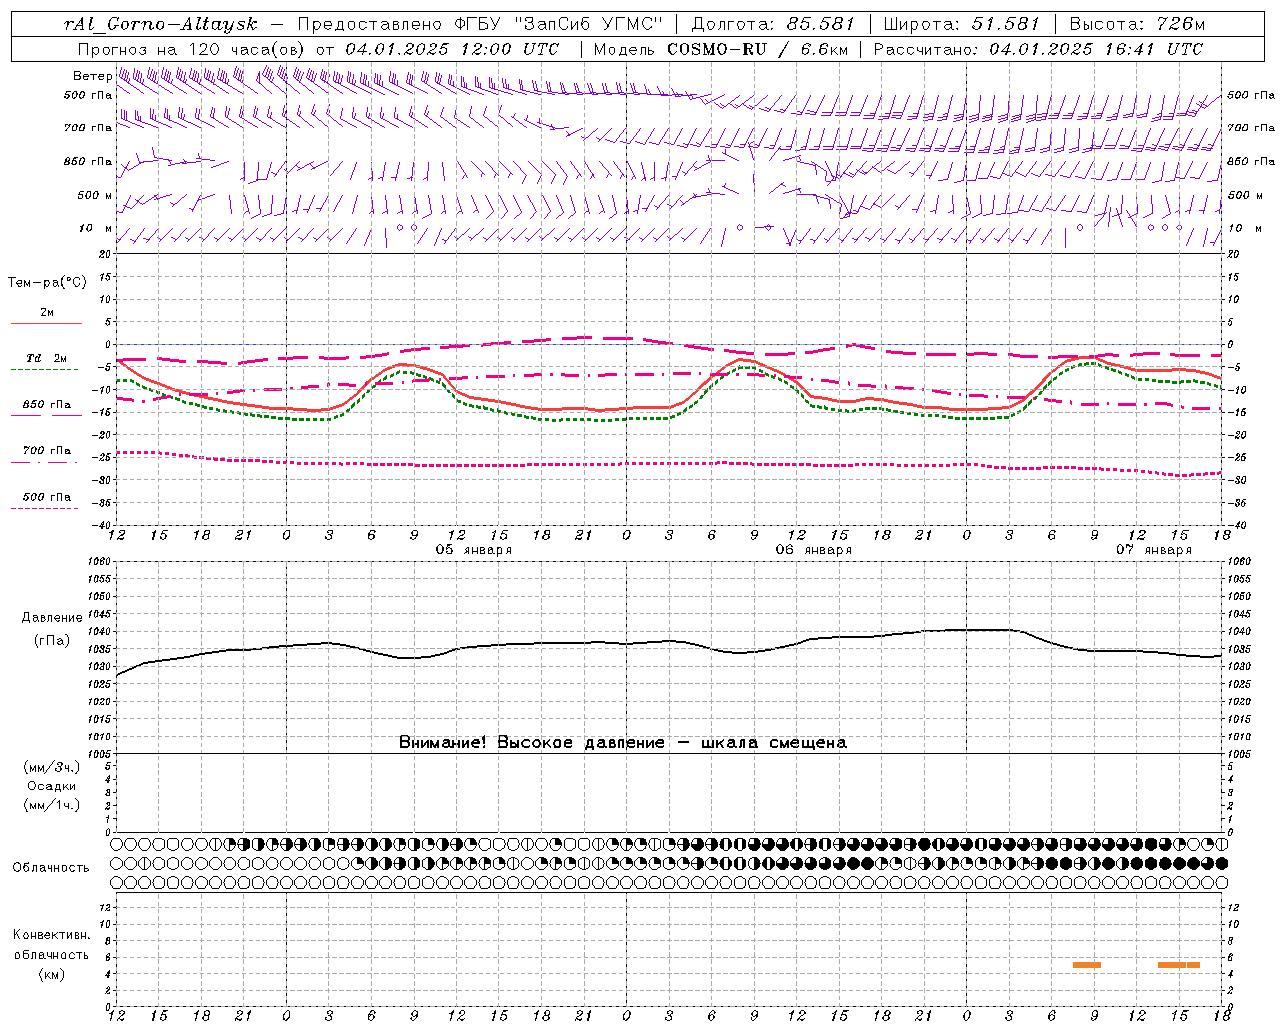Click the (км) unit under convective cloudiness
The width and height of the screenshot is (1280, 1024).
pos(52,974)
